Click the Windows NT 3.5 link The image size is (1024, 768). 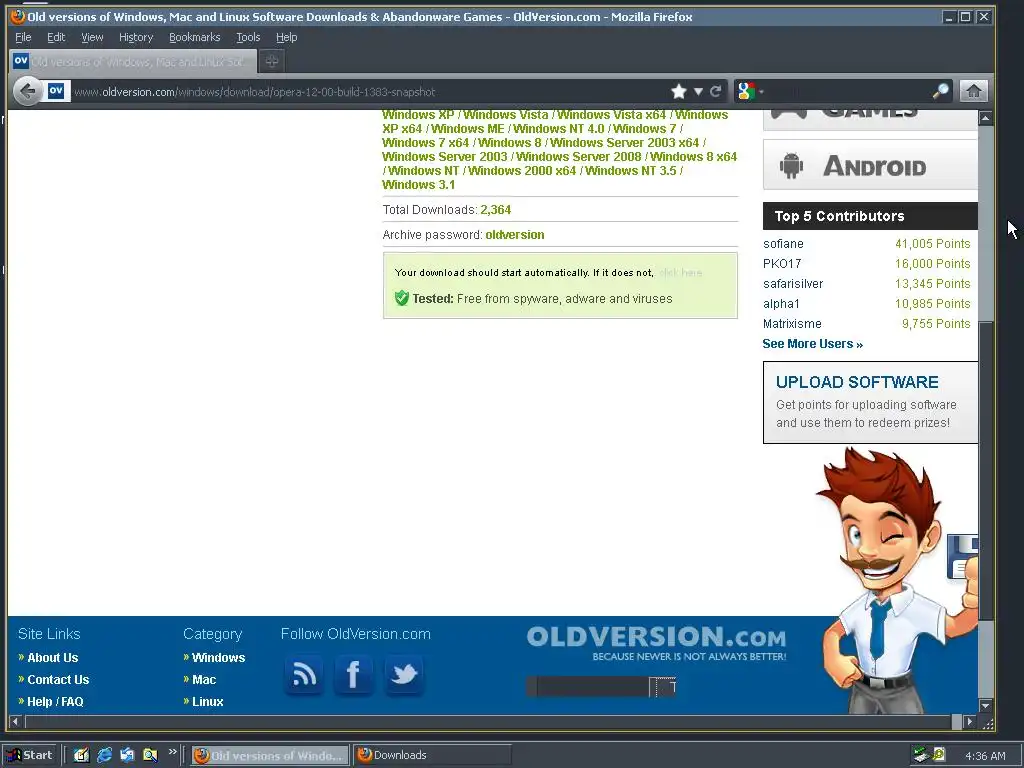point(630,170)
